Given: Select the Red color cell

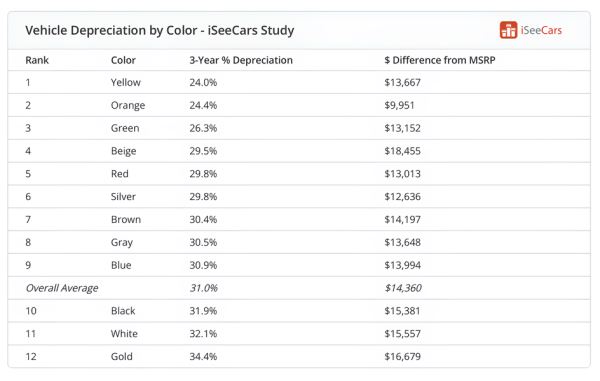Looking at the screenshot, I should pyautogui.click(x=120, y=174).
